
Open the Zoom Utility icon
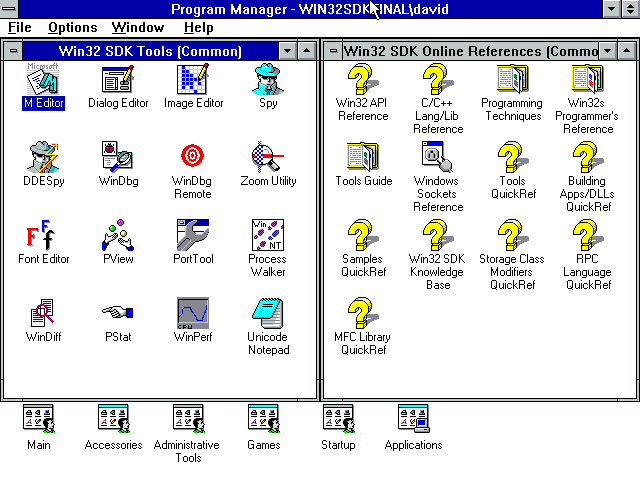pyautogui.click(x=267, y=157)
